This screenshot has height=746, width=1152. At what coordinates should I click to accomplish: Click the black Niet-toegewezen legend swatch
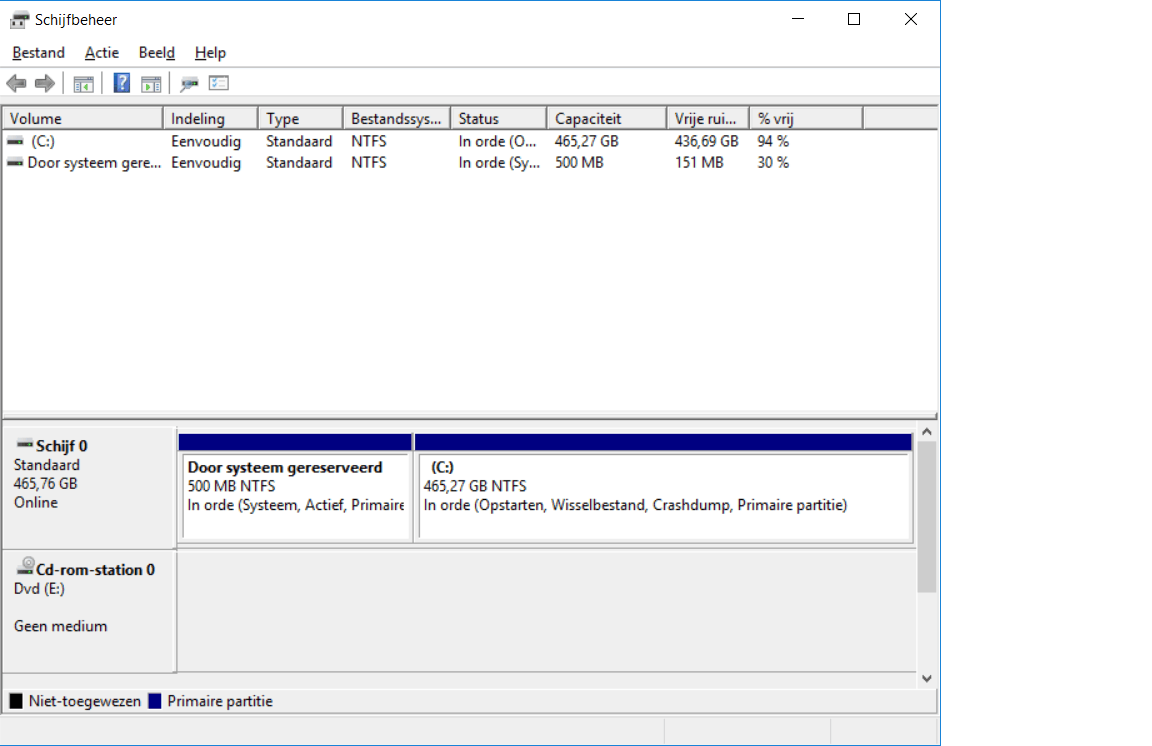[x=16, y=701]
